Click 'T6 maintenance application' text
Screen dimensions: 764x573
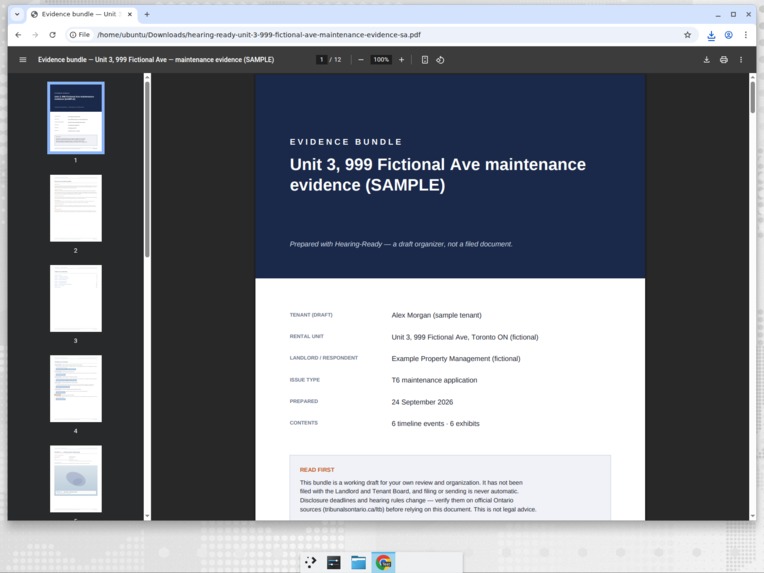click(x=434, y=380)
